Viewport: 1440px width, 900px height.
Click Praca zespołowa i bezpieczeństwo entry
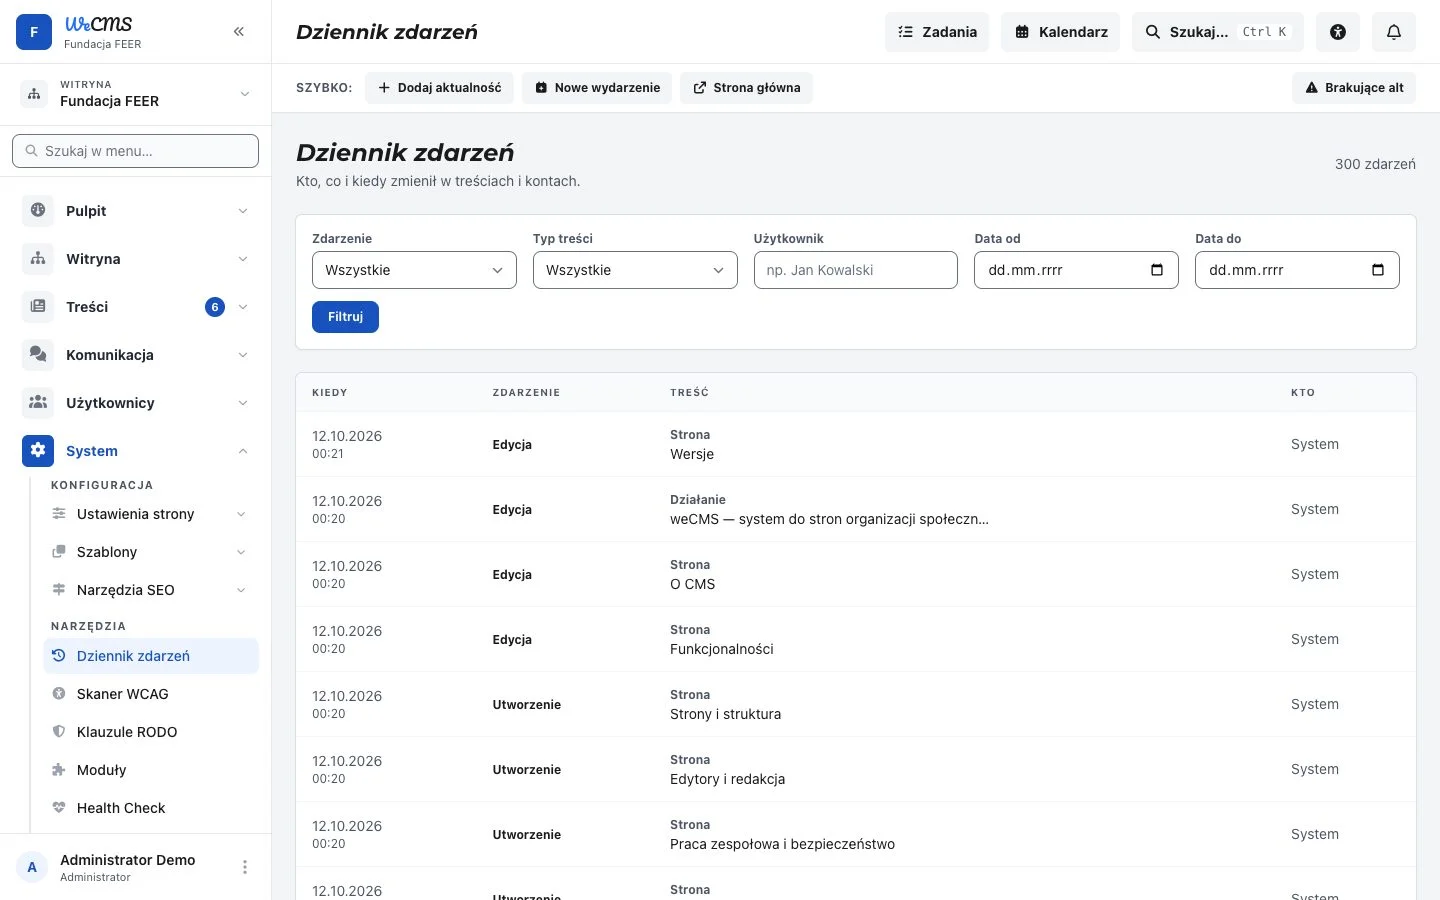782,844
